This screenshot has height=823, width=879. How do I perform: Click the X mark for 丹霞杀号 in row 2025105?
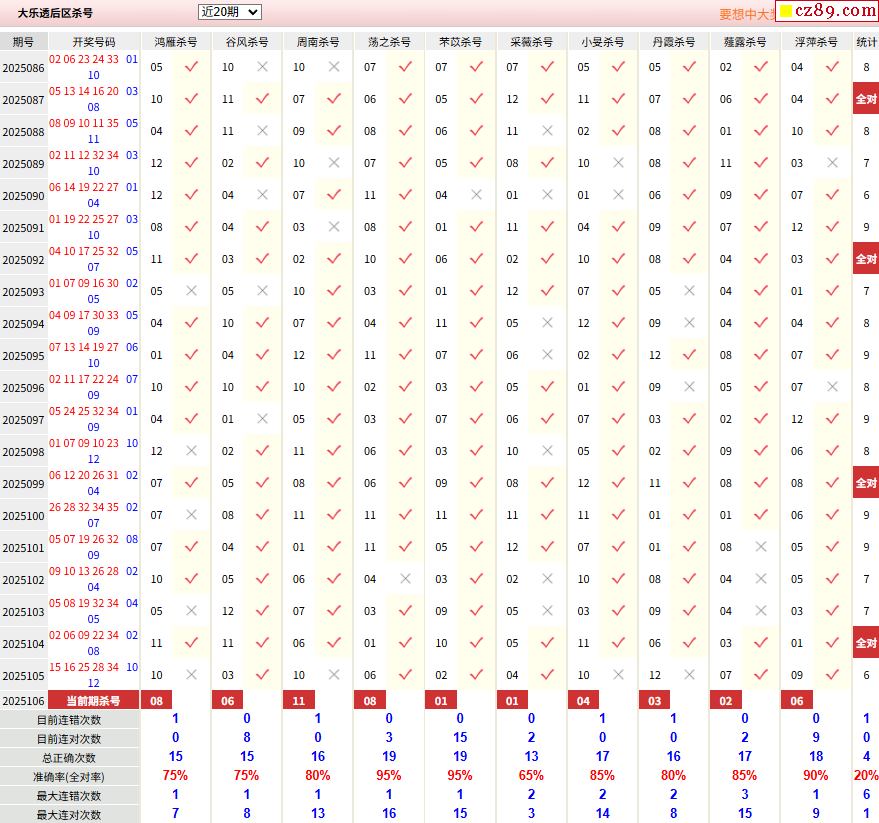pyautogui.click(x=690, y=674)
